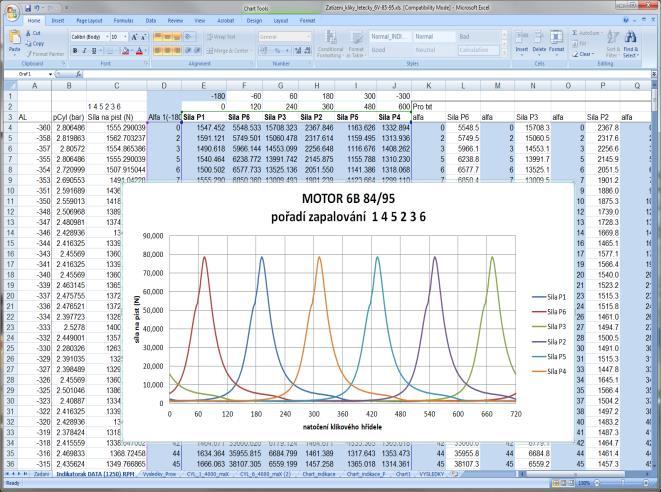This screenshot has height=492, width=661.
Task: Open the fill color dropdown arrow
Action: coord(131,51)
